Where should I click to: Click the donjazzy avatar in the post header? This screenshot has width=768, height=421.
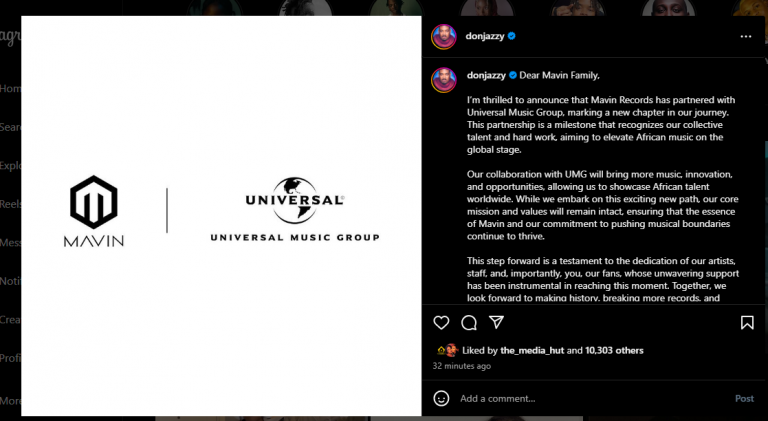[444, 36]
